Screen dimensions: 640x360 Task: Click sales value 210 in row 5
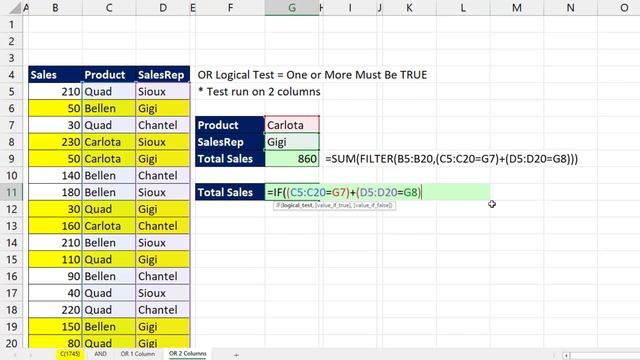tap(55, 91)
